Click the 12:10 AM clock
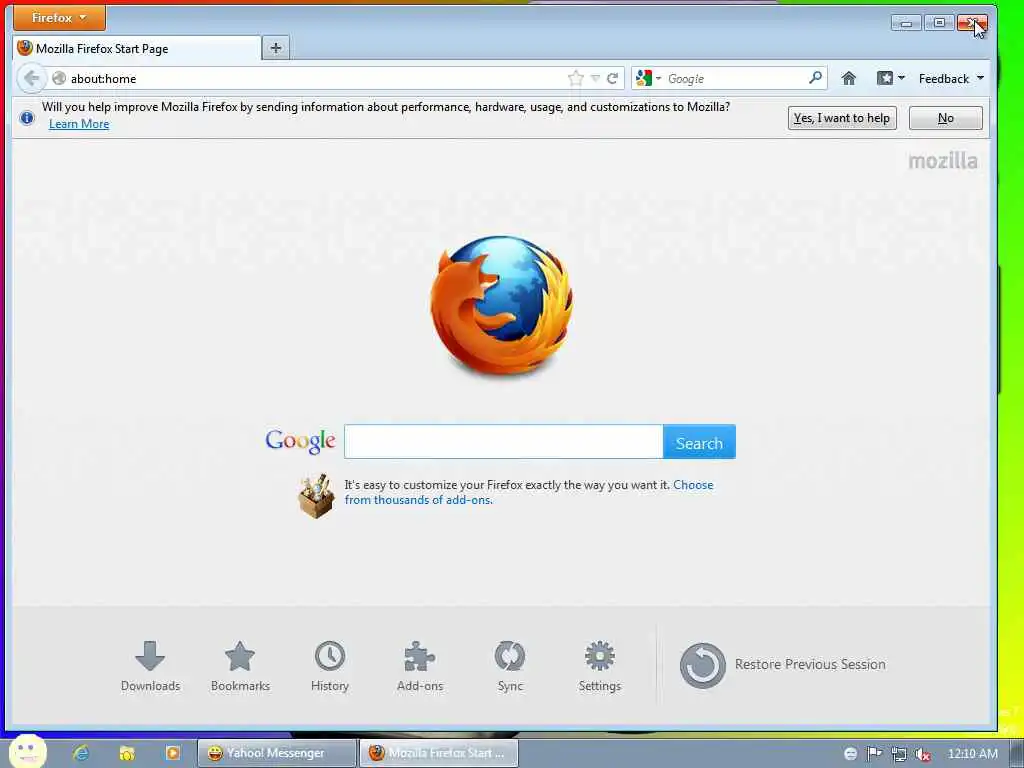The width and height of the screenshot is (1024, 768). click(x=972, y=754)
